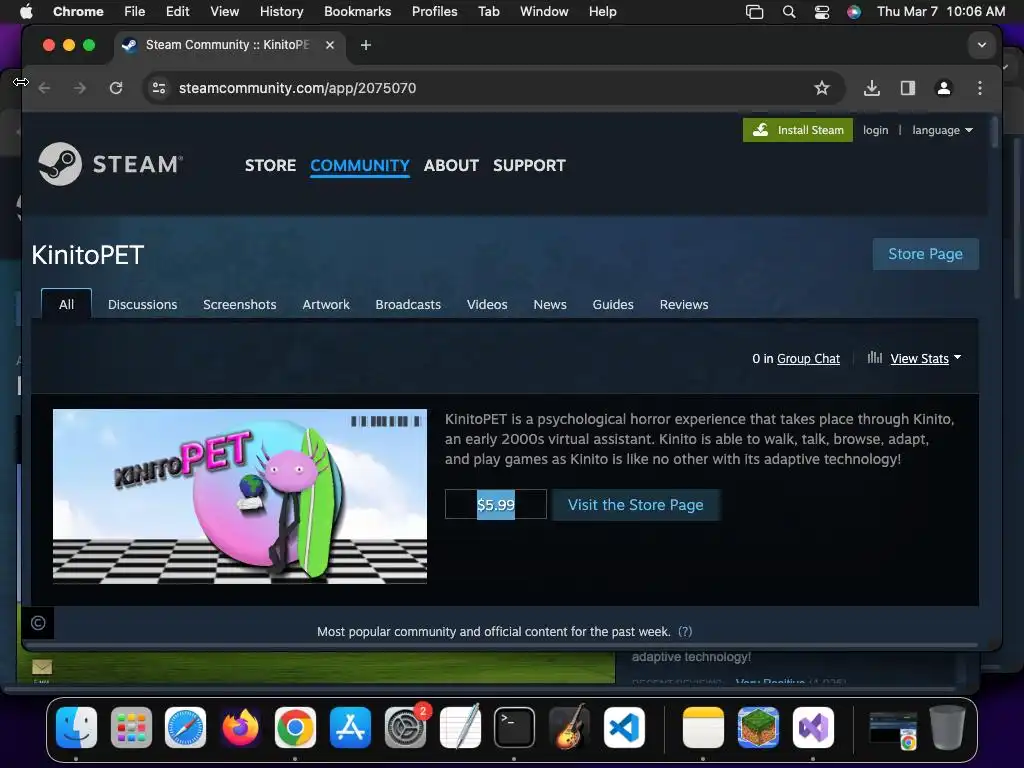The image size is (1024, 768).
Task: Open Safari from the Dock
Action: click(185, 727)
